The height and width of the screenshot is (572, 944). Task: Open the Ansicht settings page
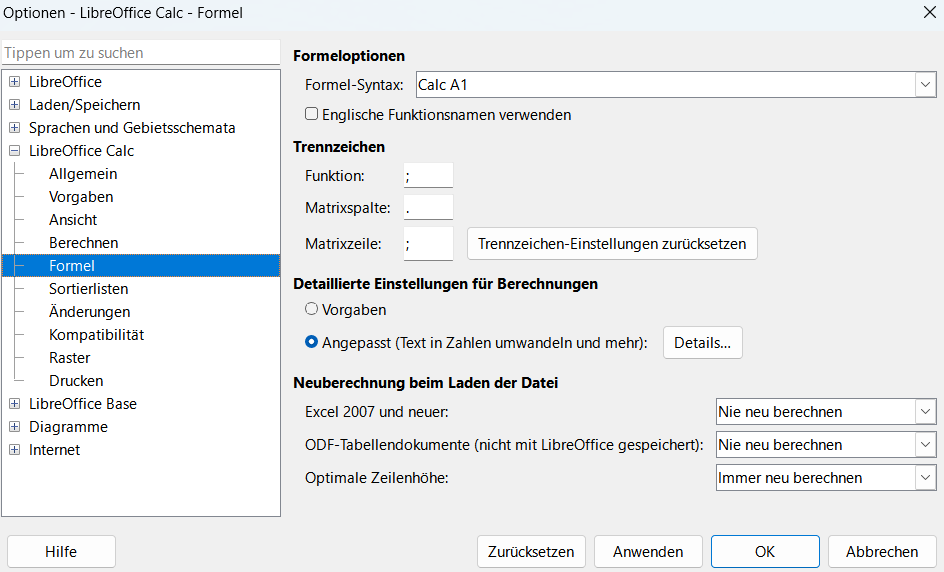click(73, 220)
